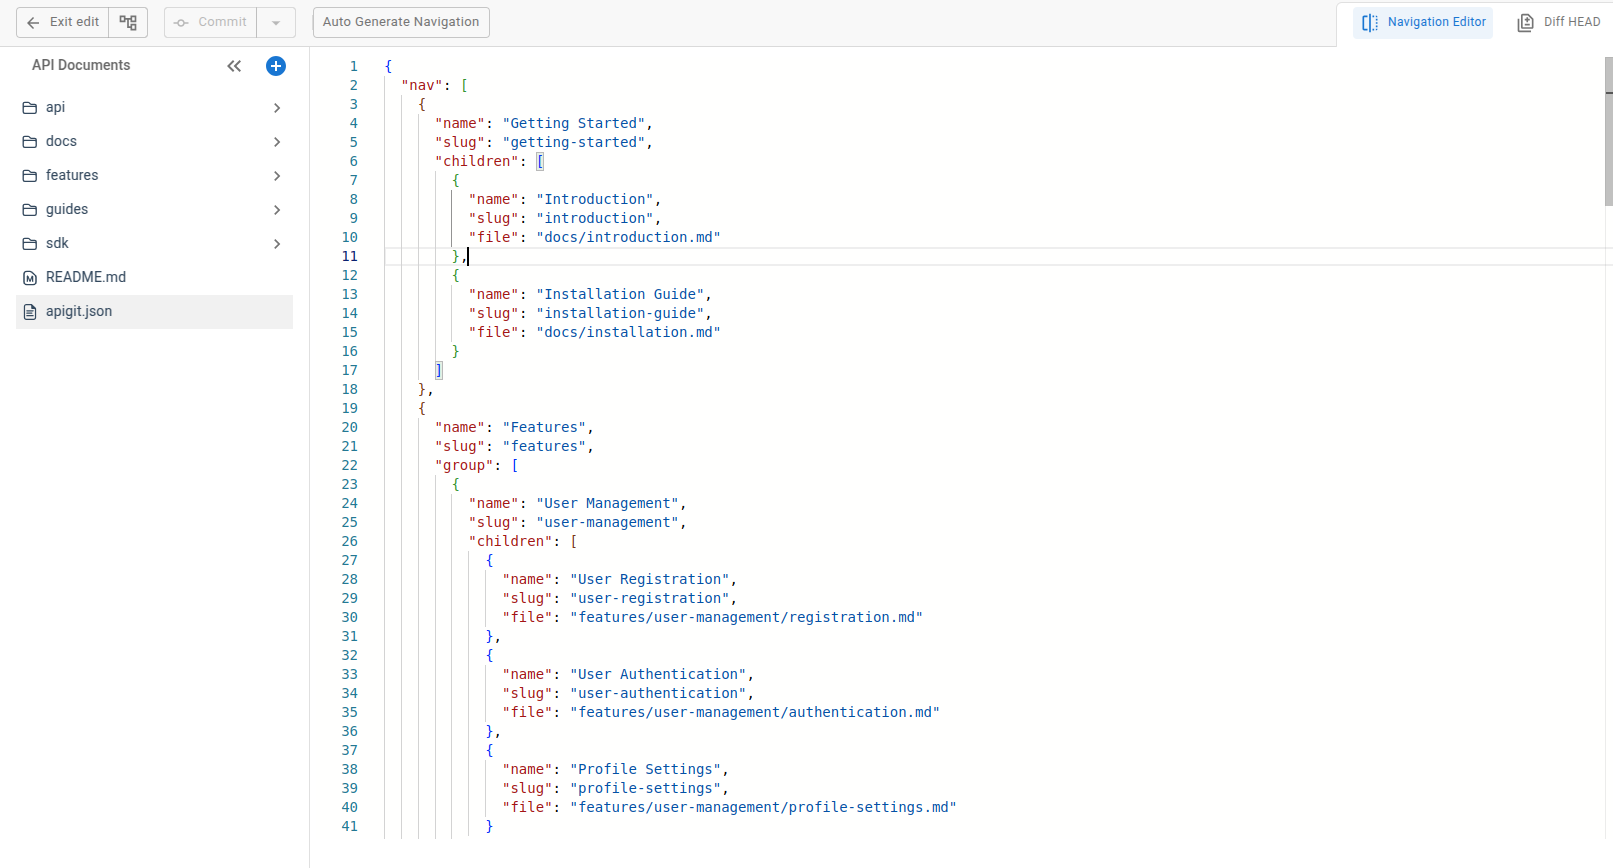Click the api folder icon

pos(30,108)
